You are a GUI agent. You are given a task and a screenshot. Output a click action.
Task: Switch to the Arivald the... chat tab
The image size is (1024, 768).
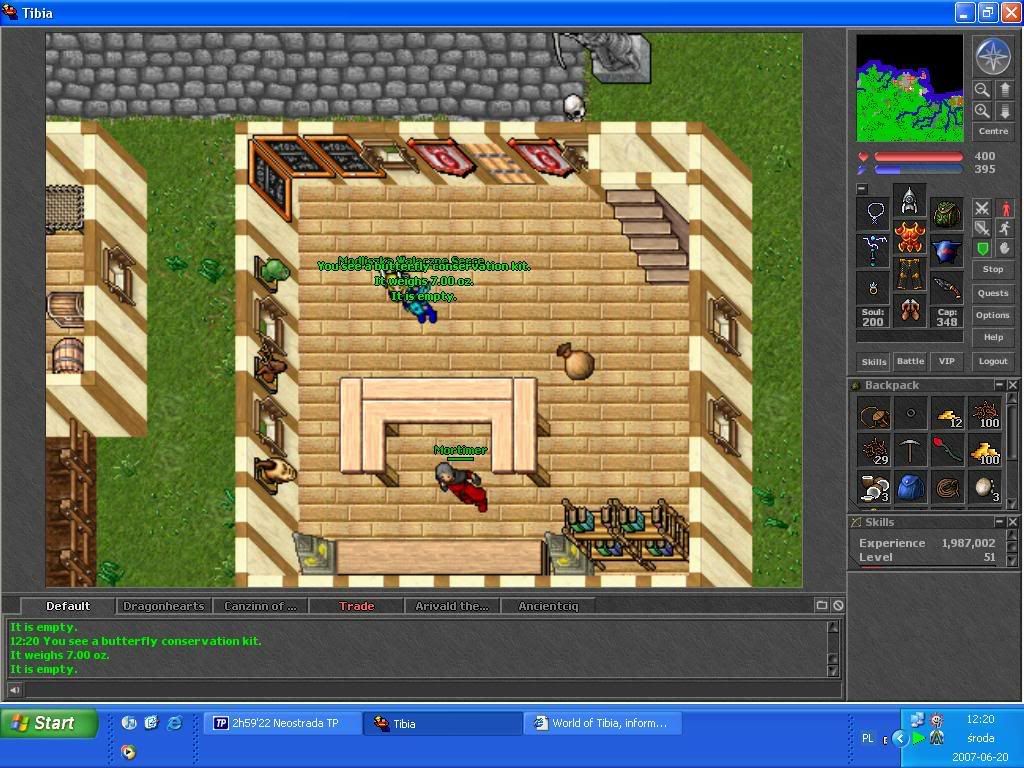(452, 606)
